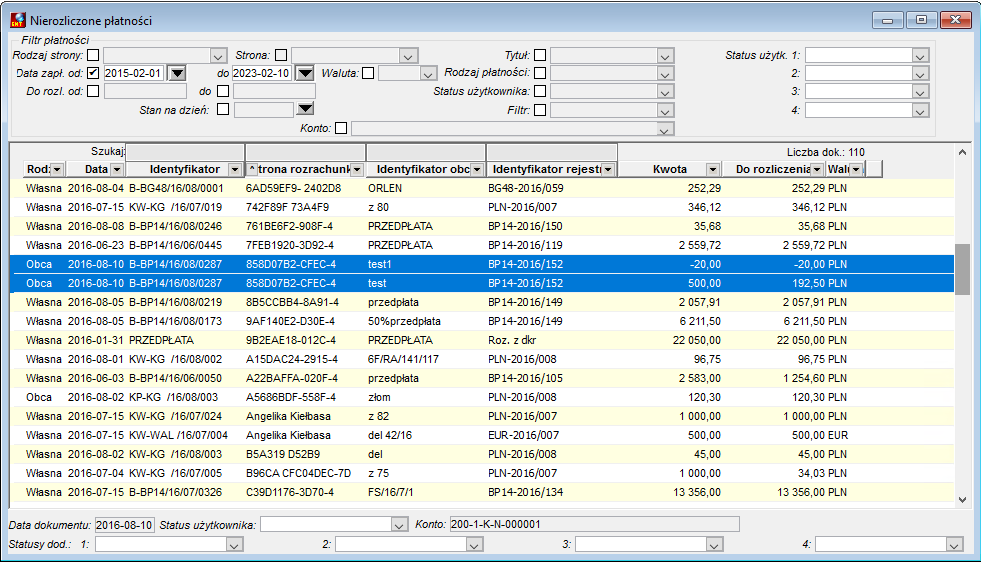981x562 pixels.
Task: Open the Rodz column header filter arrow
Action: coord(57,170)
